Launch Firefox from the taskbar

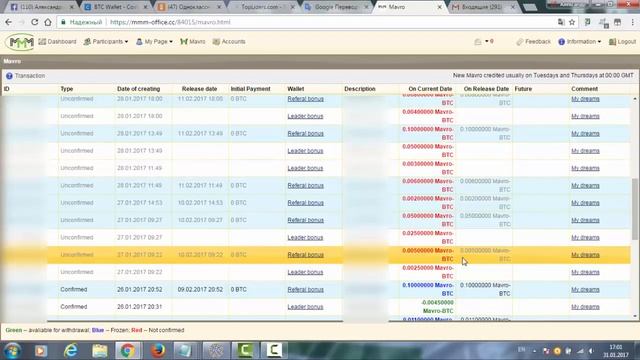[158, 351]
